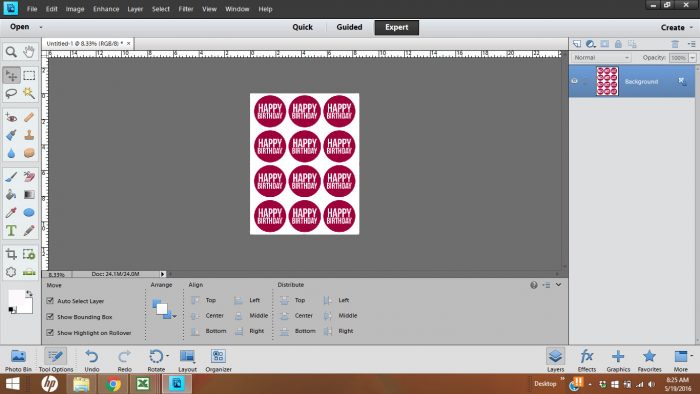Viewport: 700px width, 394px height.
Task: Toggle the Tool Options panel
Action: pos(56,361)
